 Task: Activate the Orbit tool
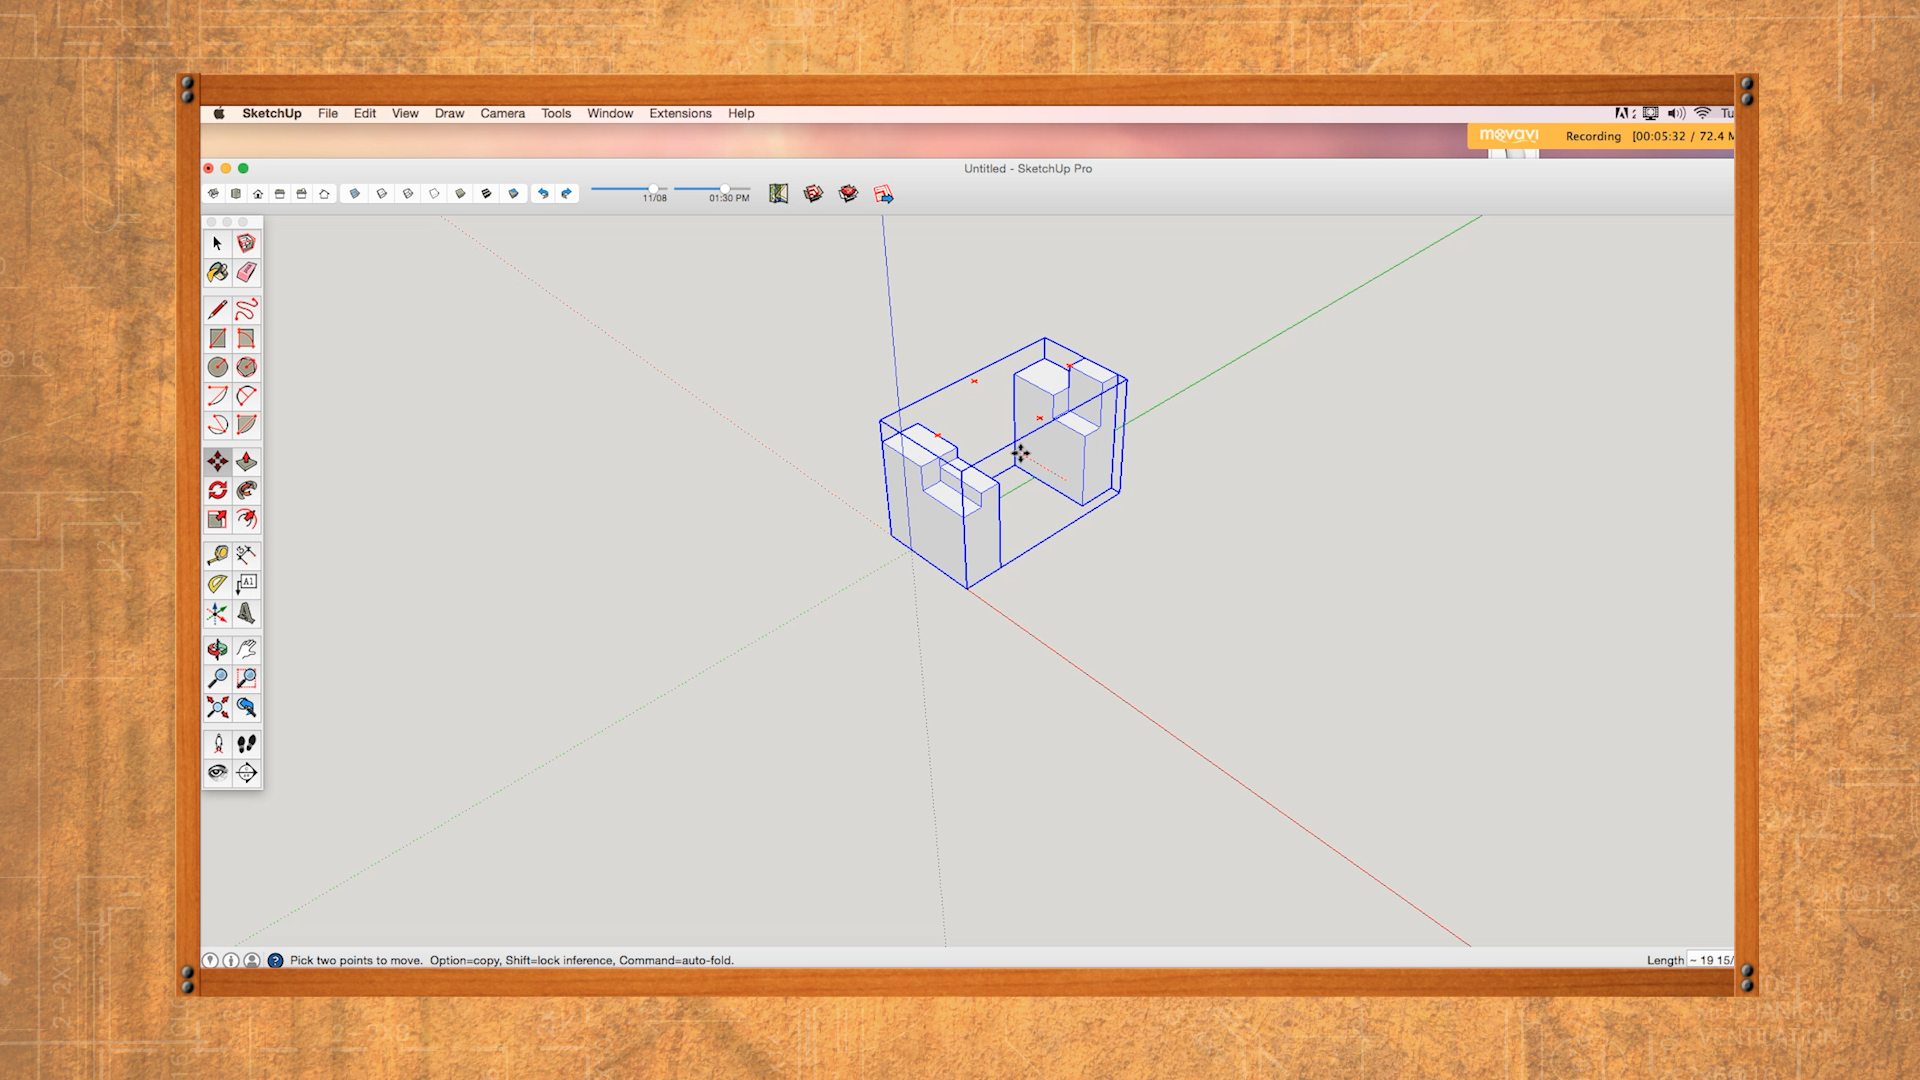pos(217,649)
